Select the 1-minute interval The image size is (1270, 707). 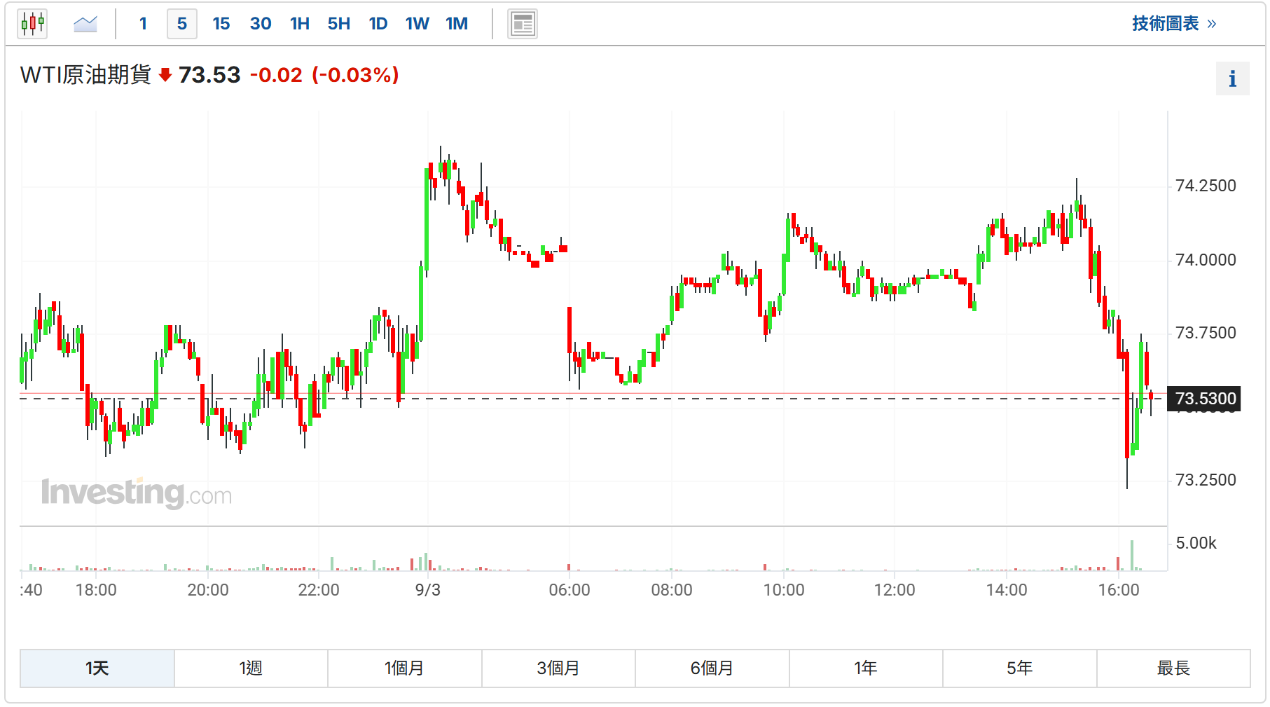coord(143,23)
